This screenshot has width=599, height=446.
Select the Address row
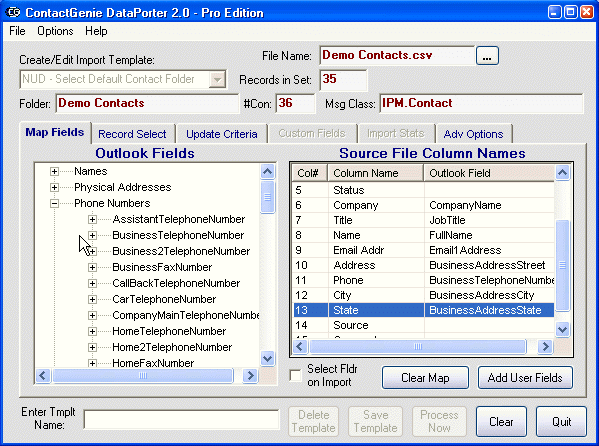[423, 265]
